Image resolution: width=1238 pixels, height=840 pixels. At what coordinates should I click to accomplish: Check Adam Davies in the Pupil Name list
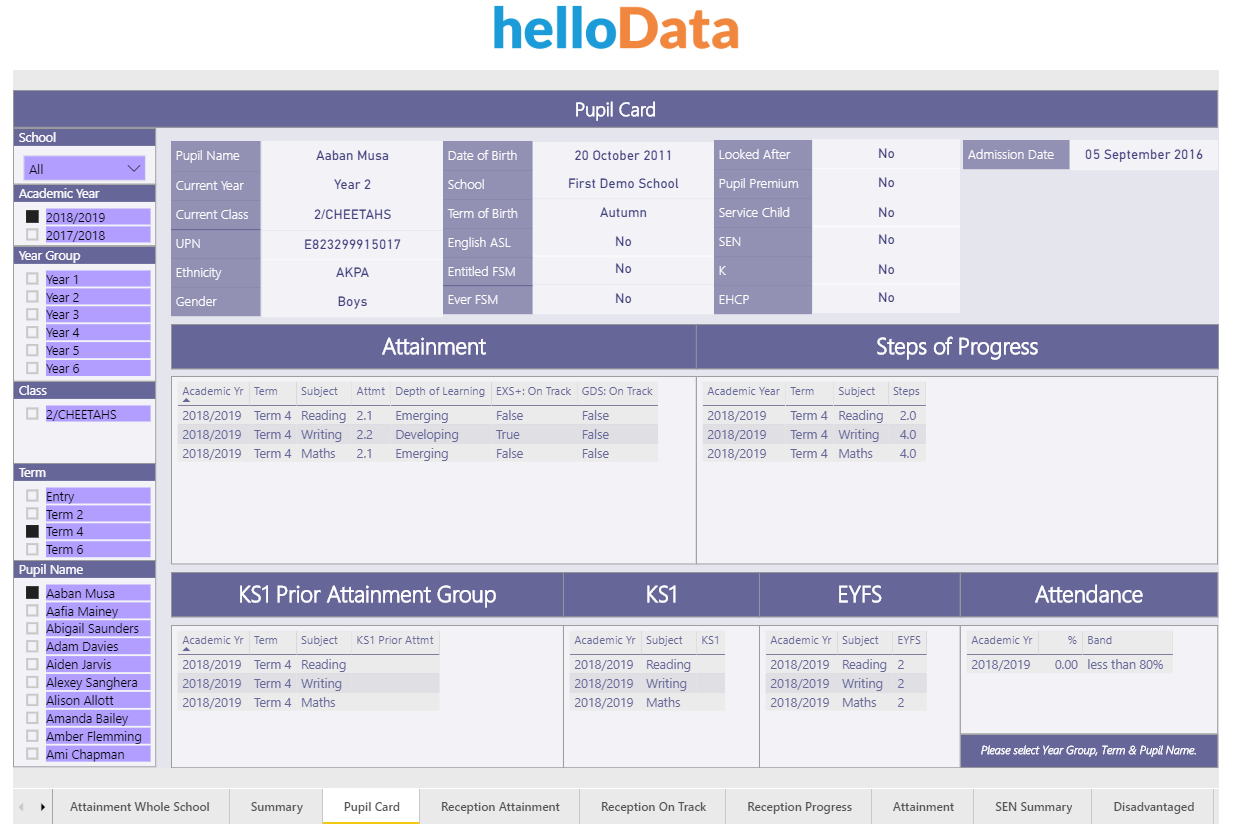31,646
